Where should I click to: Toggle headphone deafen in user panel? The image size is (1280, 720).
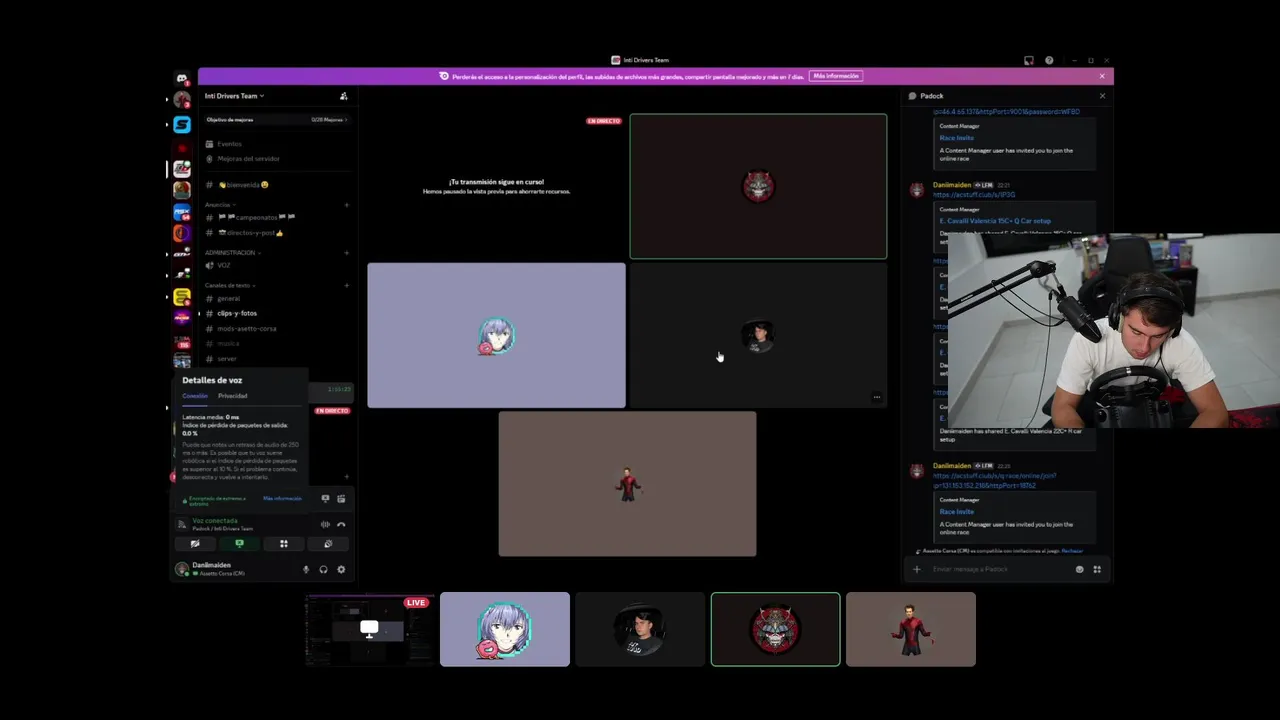pyautogui.click(x=323, y=569)
